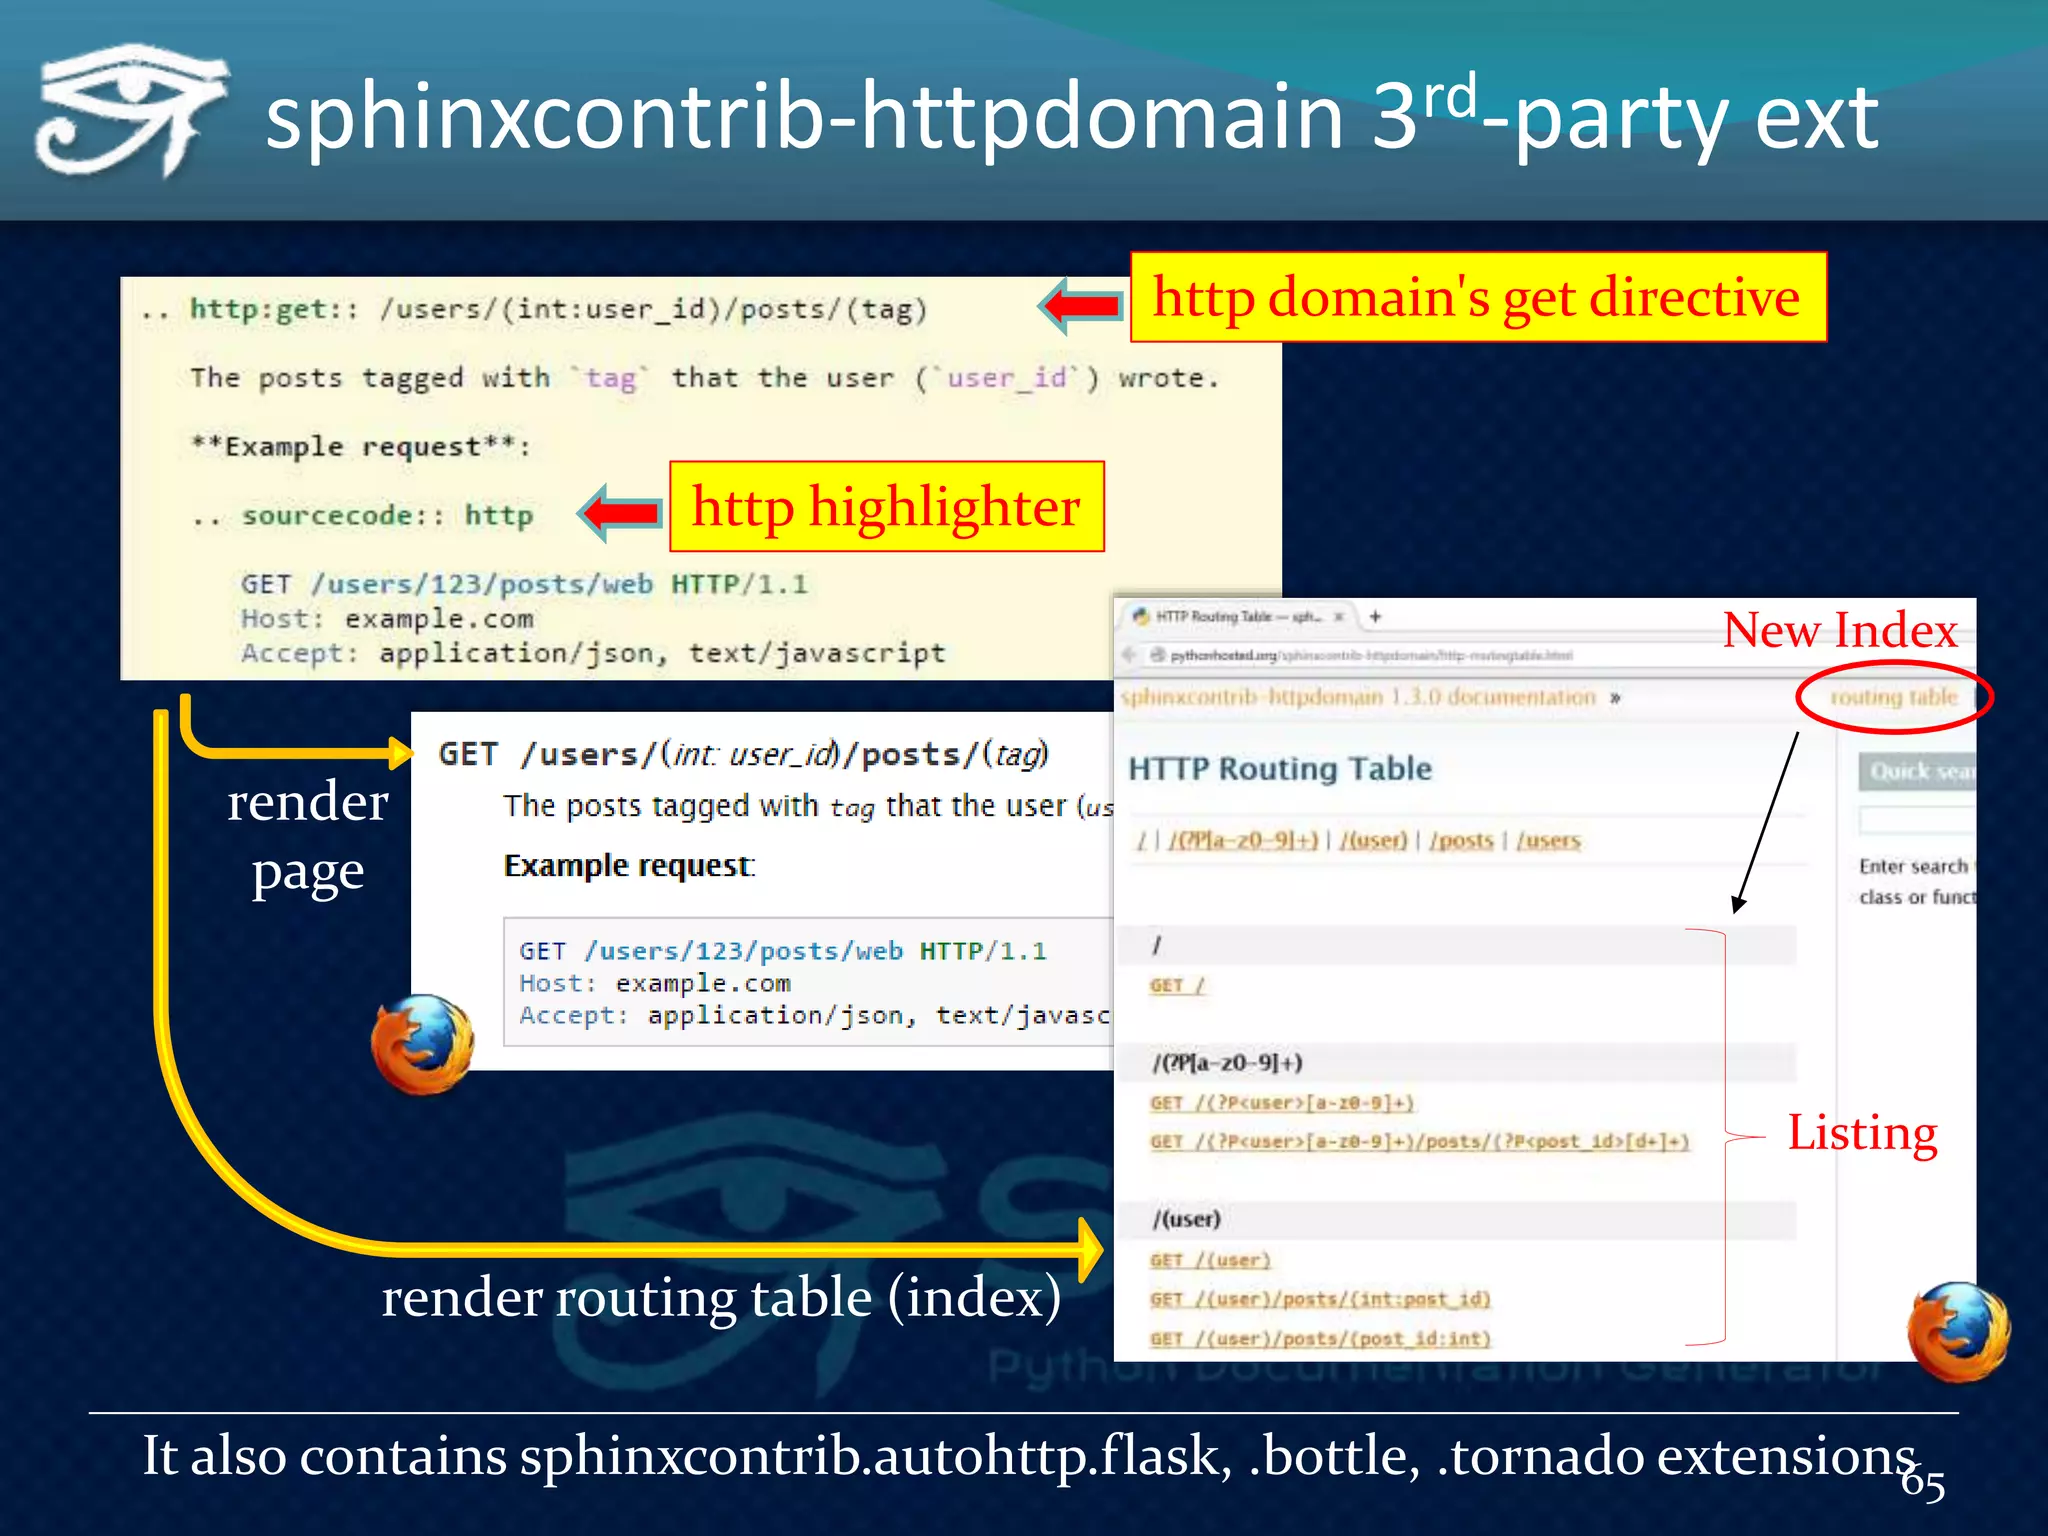Close the HTTP Routing Table browser tab

point(1338,617)
